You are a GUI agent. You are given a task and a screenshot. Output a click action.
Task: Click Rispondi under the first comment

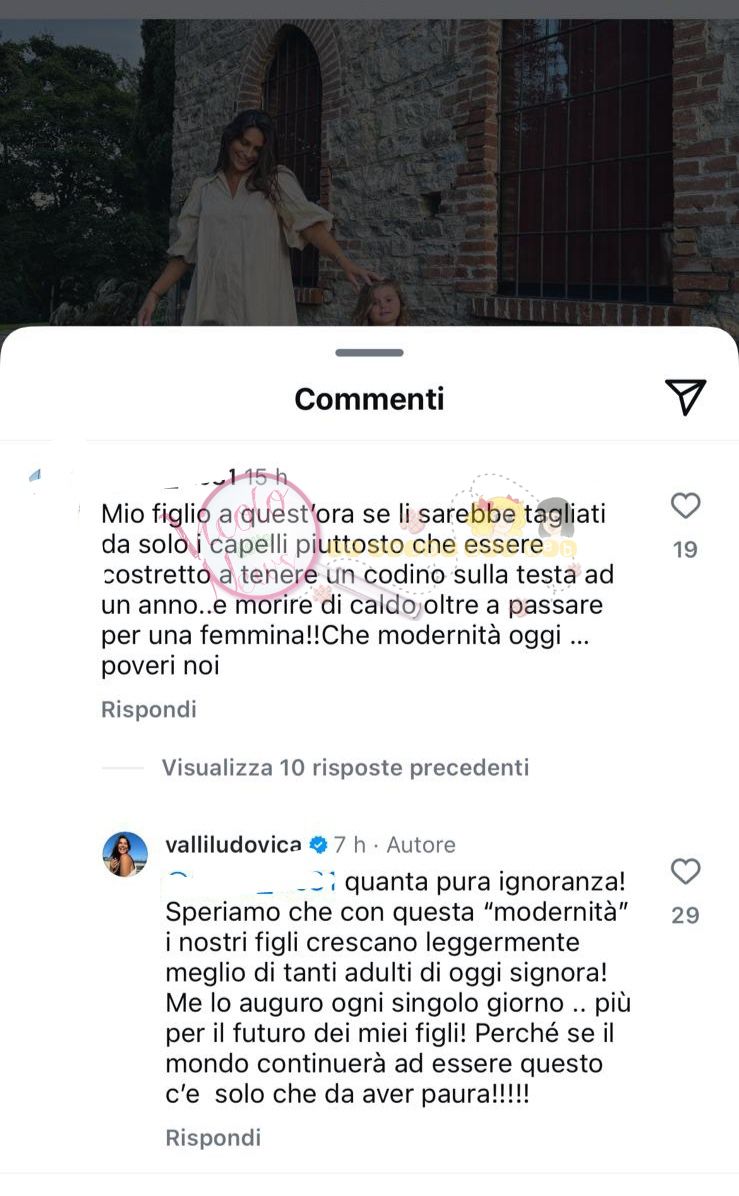(x=149, y=709)
